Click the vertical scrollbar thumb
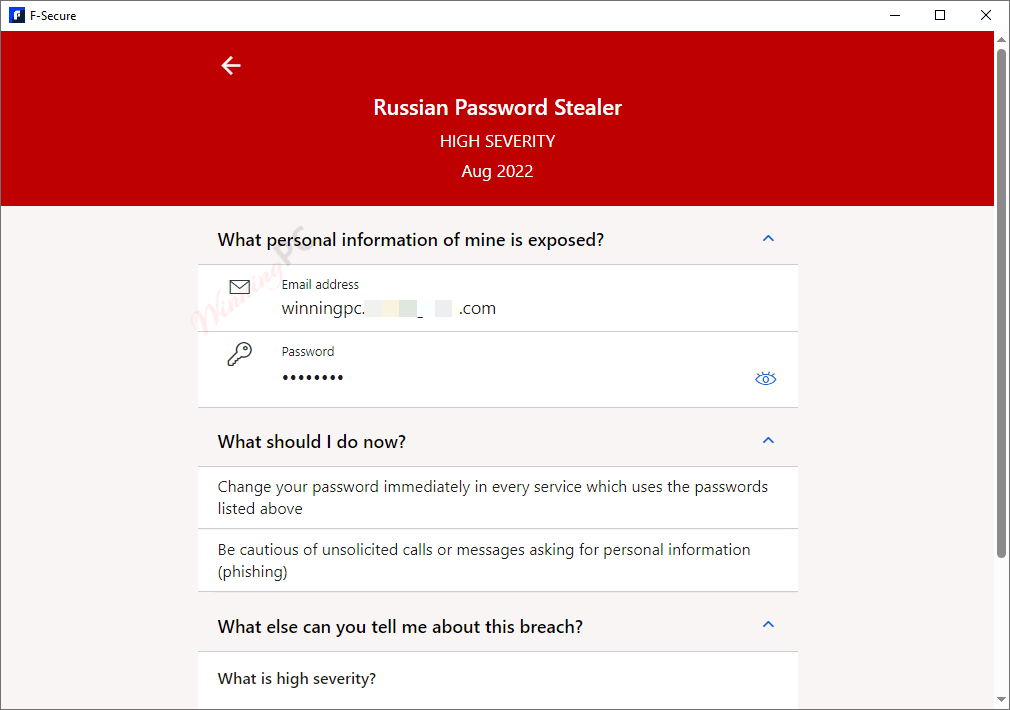Image resolution: width=1010 pixels, height=710 pixels. pos(1001,303)
